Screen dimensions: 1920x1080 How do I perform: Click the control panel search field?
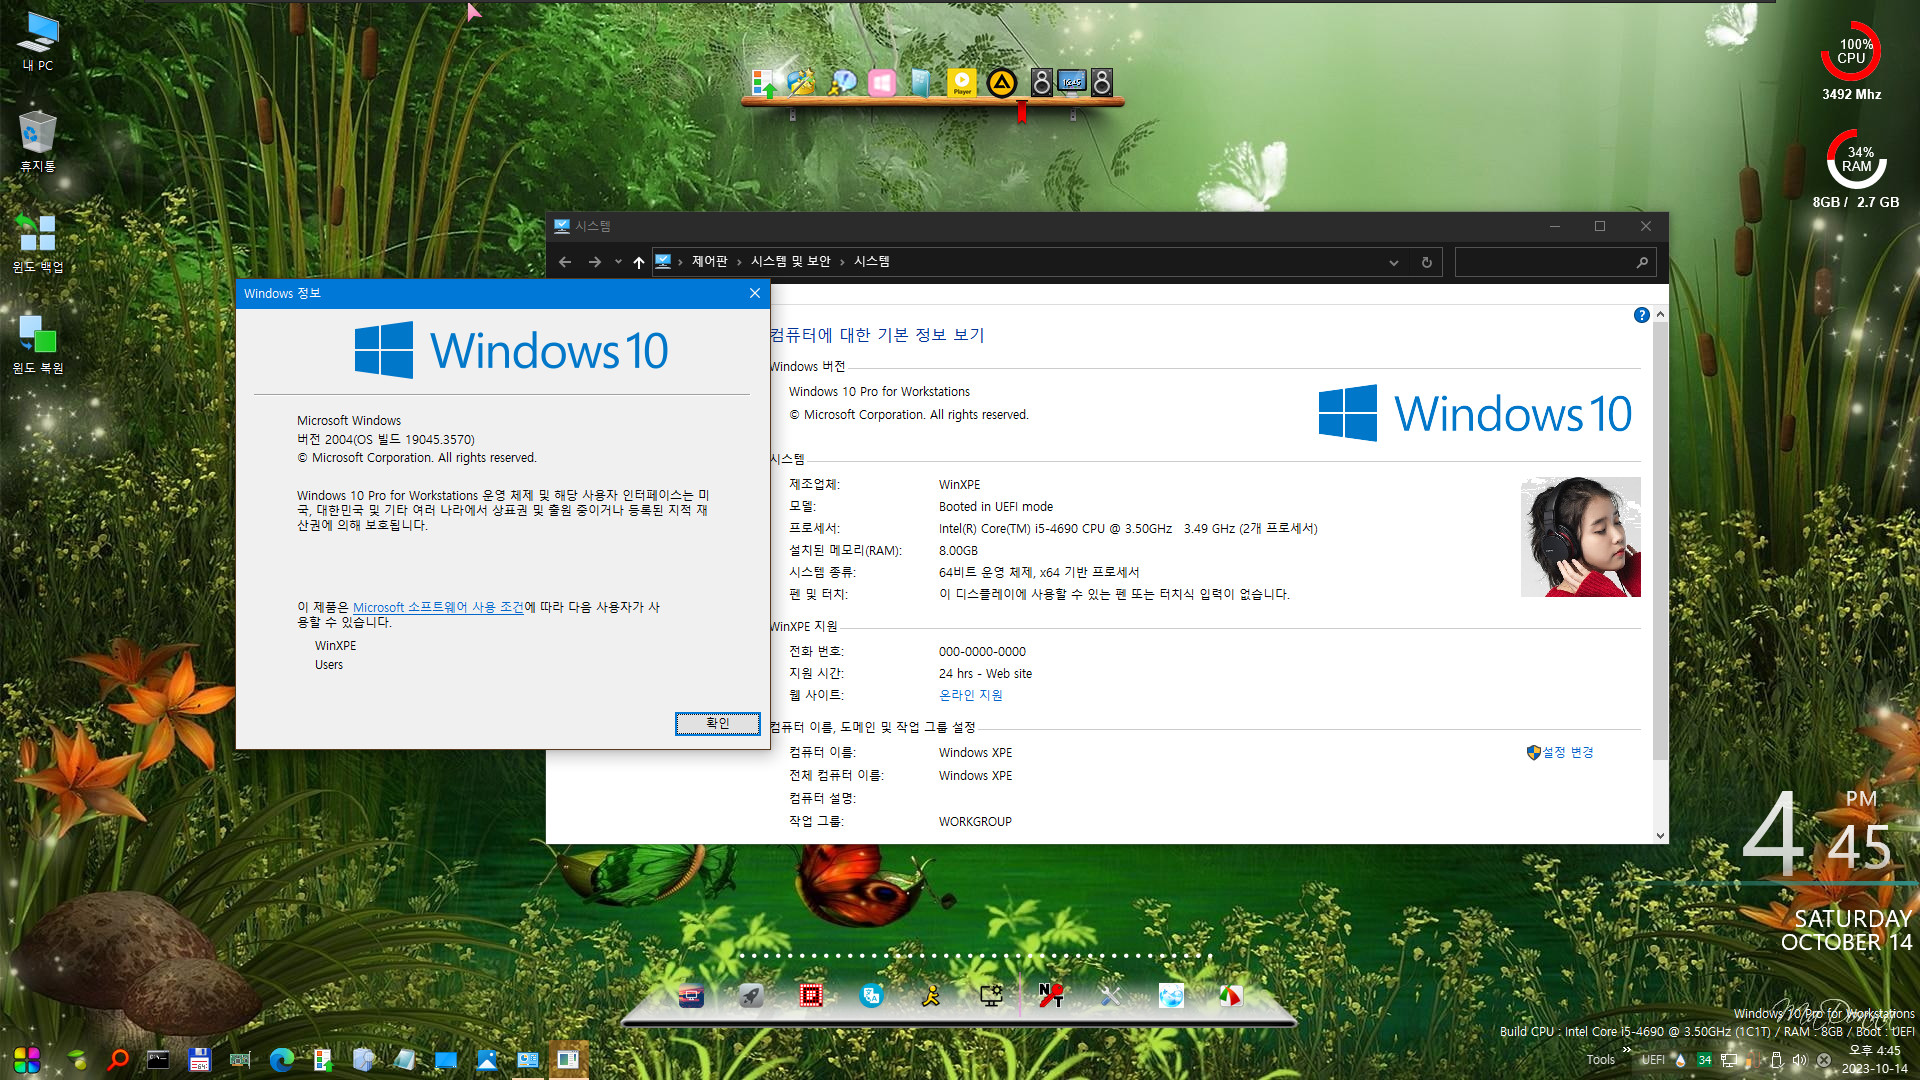click(1555, 262)
